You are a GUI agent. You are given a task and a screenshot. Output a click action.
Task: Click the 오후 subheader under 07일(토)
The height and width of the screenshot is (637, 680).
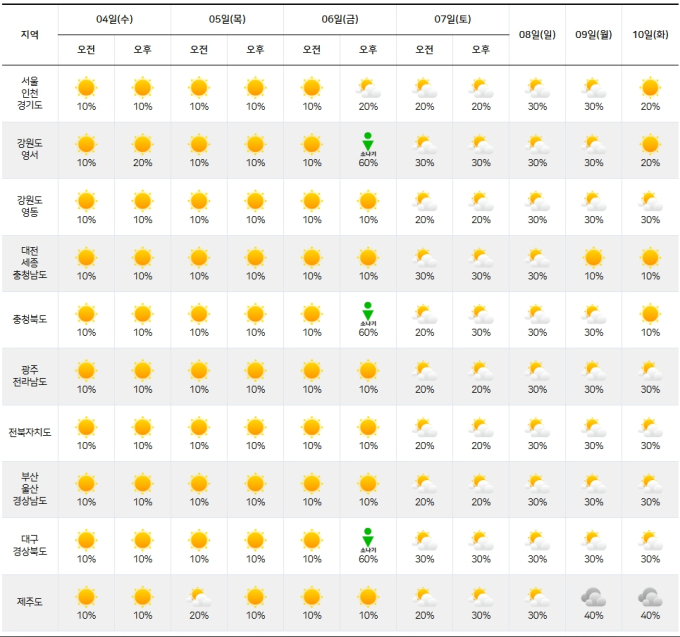[x=481, y=49]
